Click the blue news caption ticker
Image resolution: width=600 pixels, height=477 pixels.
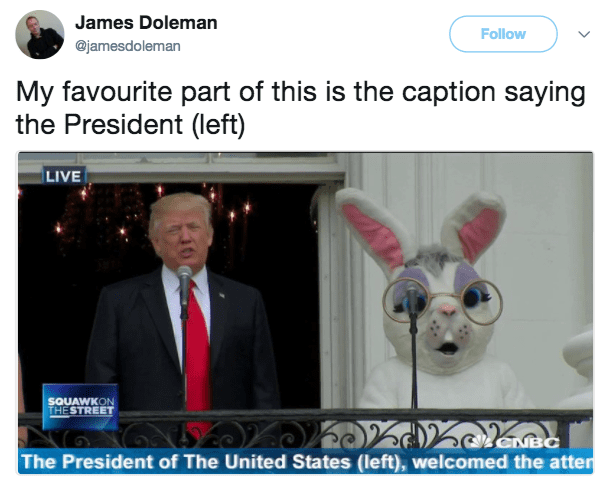tap(305, 461)
